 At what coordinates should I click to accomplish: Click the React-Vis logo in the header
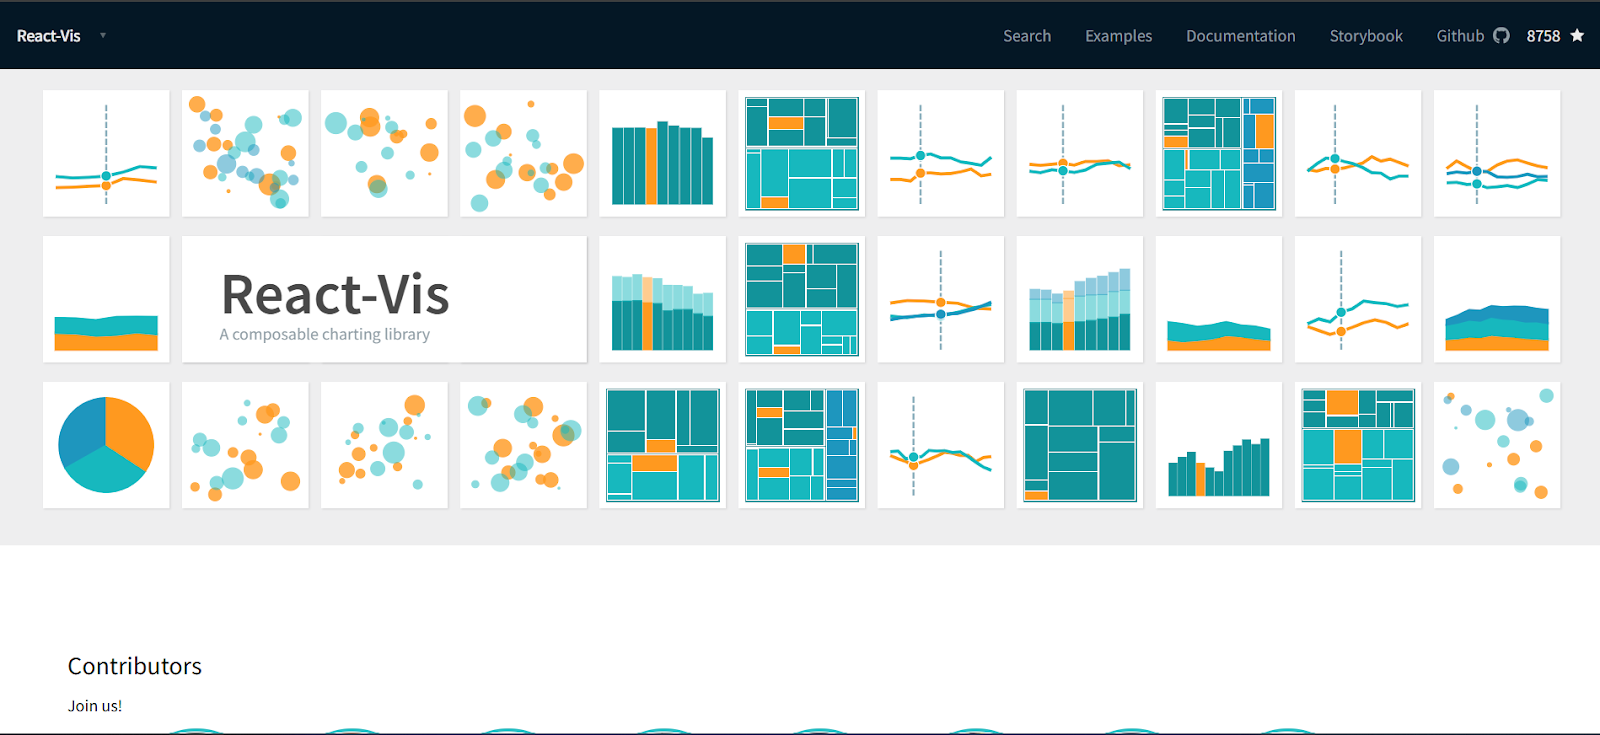pos(48,36)
